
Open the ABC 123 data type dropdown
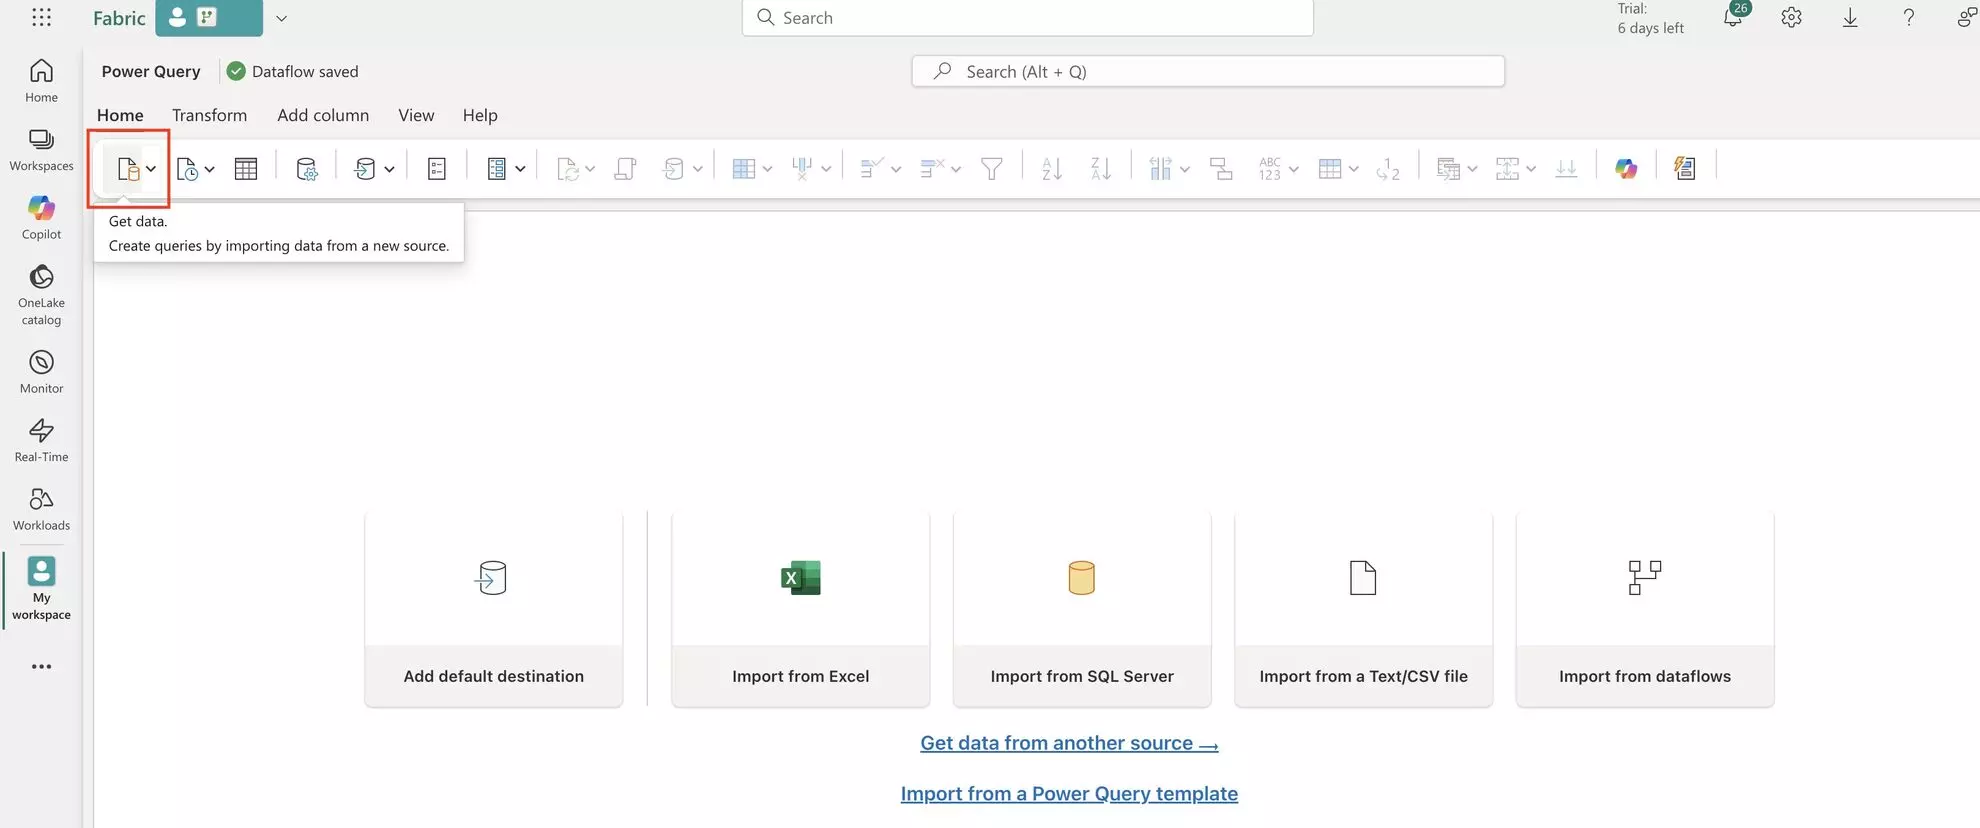1279,169
